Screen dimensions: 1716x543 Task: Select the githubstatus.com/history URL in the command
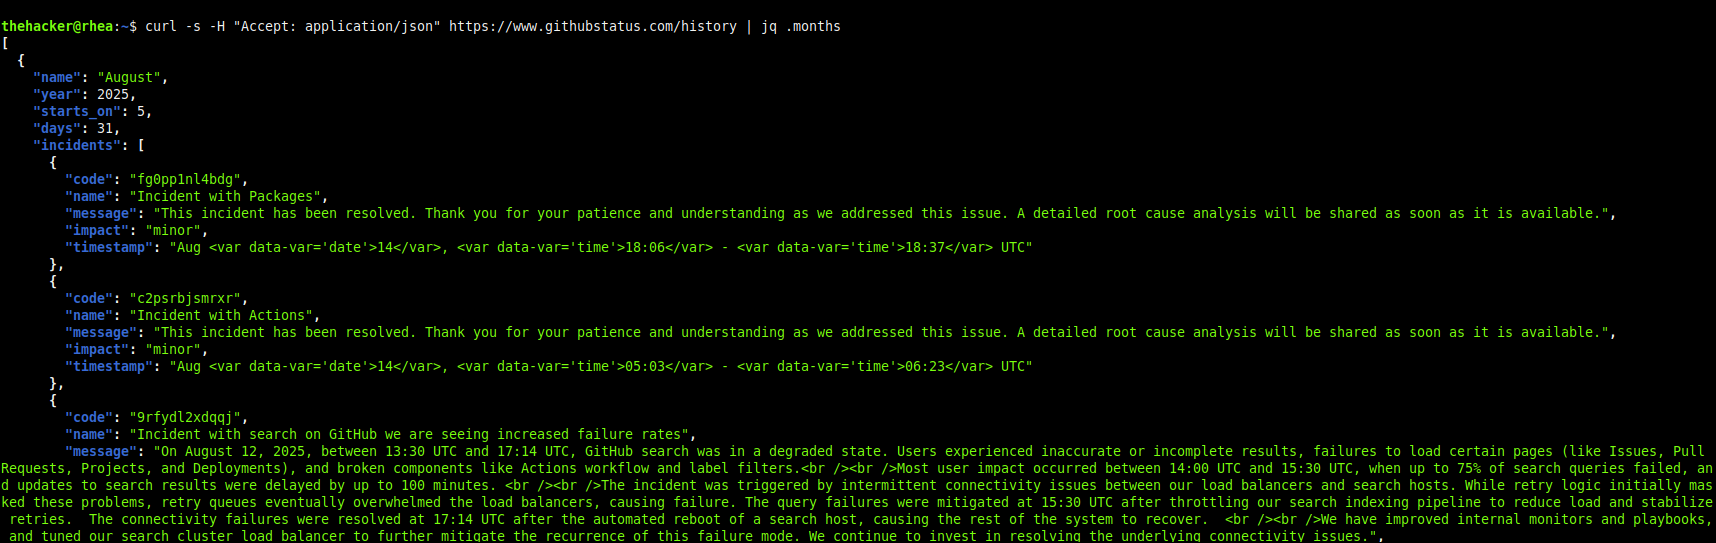coord(593,27)
